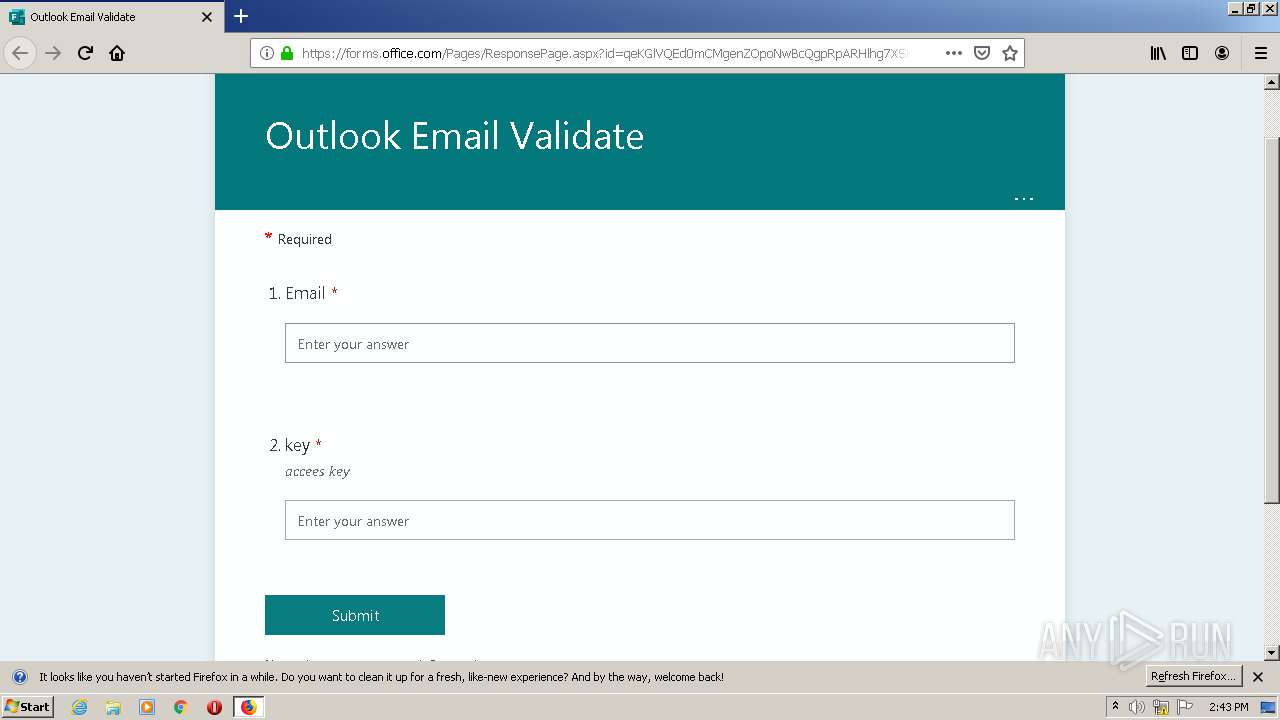Image resolution: width=1280 pixels, height=720 pixels.
Task: Click the Outlook Email Validate heading
Action: pyautogui.click(x=454, y=136)
